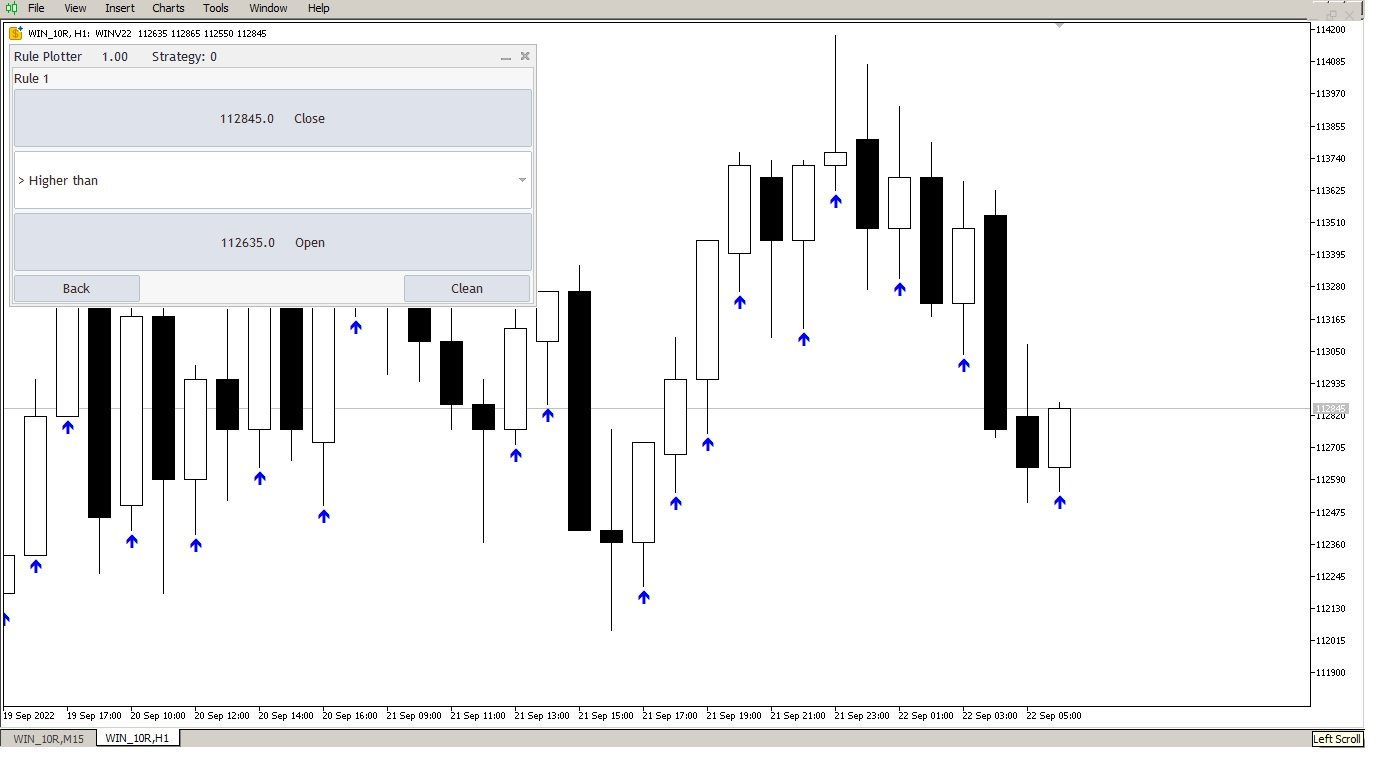Click the '112635.0 Open' value field
The image size is (1378, 768).
tap(272, 242)
